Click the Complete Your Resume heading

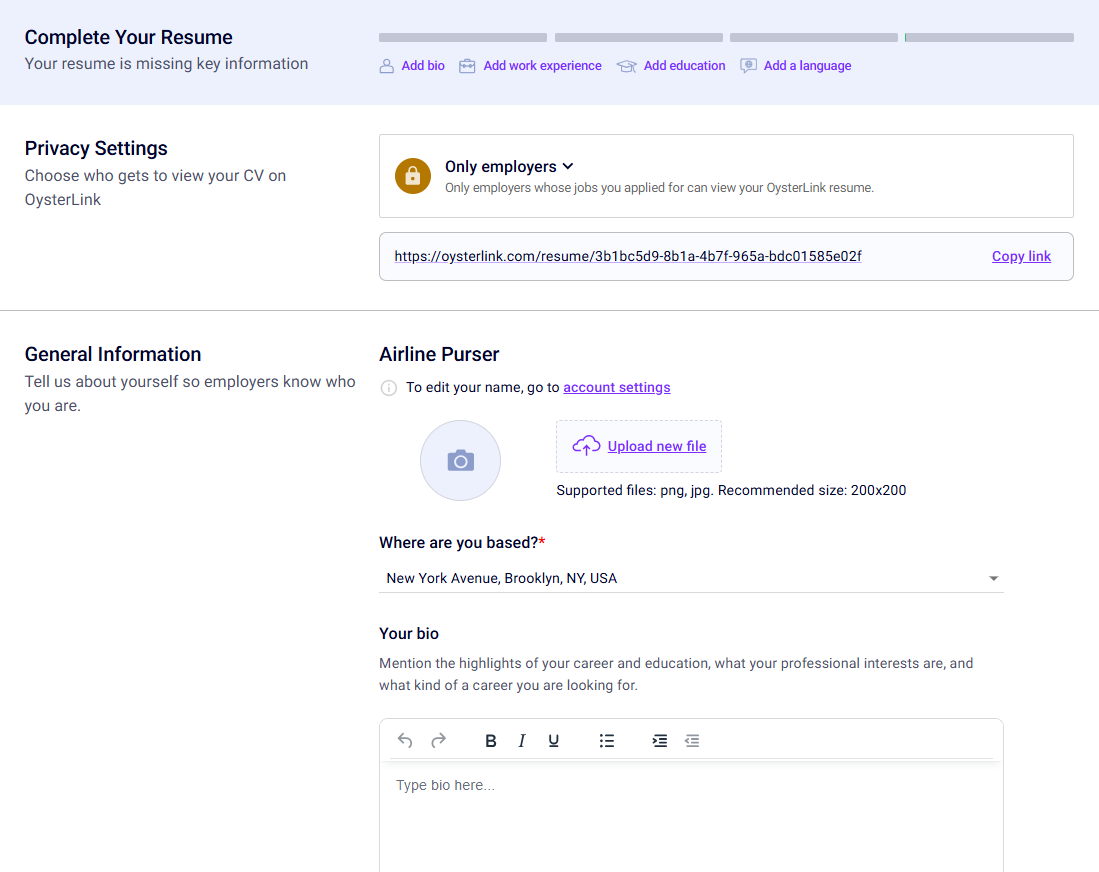point(128,37)
